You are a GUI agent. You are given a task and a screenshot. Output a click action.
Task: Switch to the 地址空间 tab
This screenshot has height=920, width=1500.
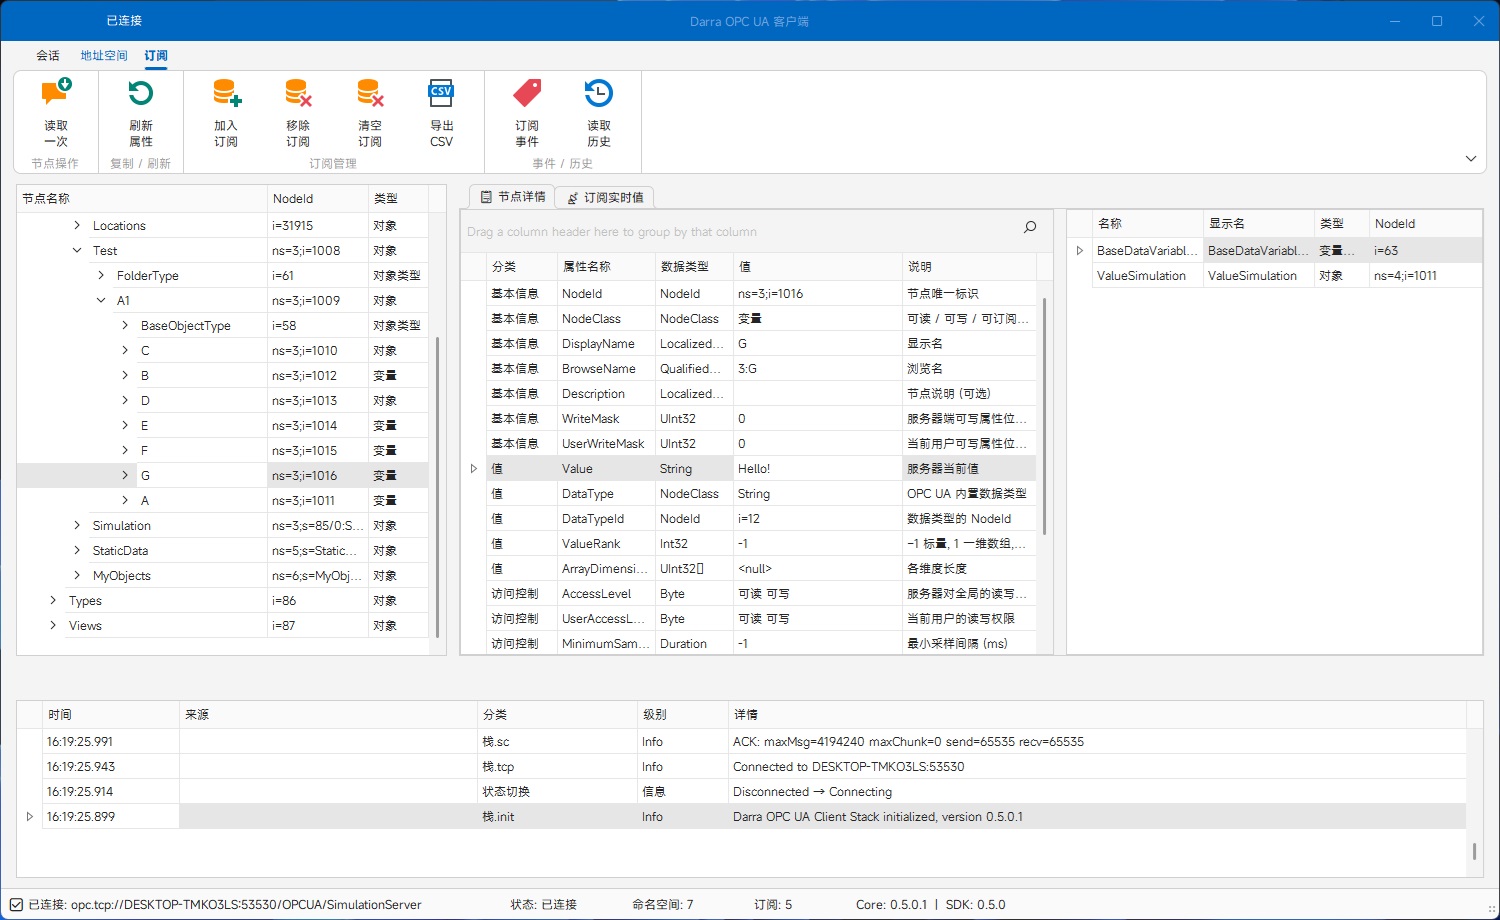point(104,56)
